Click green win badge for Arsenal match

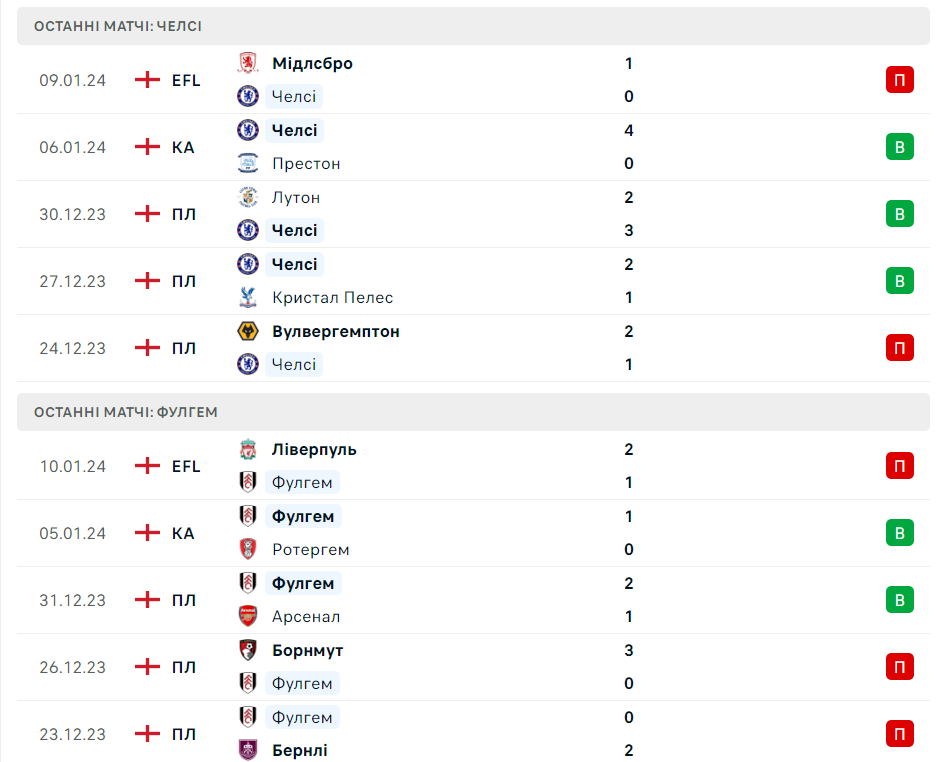coord(900,600)
